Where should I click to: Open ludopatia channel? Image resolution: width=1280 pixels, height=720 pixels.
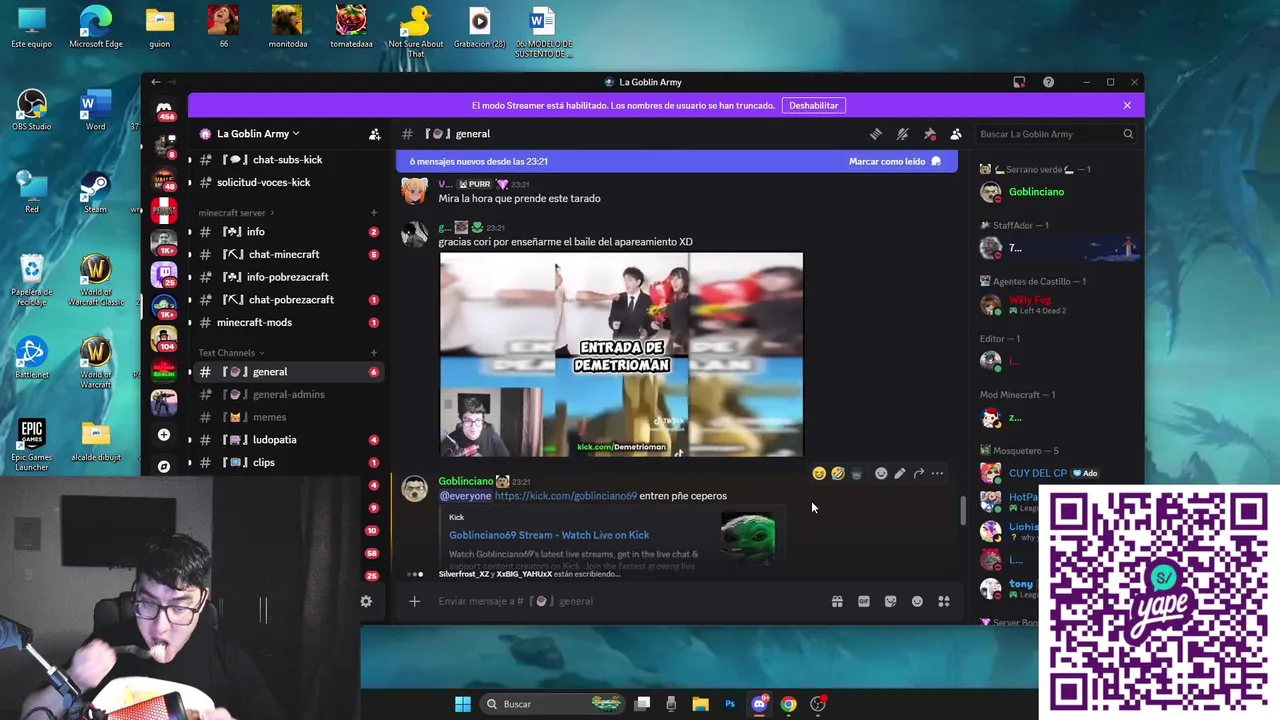288,440
